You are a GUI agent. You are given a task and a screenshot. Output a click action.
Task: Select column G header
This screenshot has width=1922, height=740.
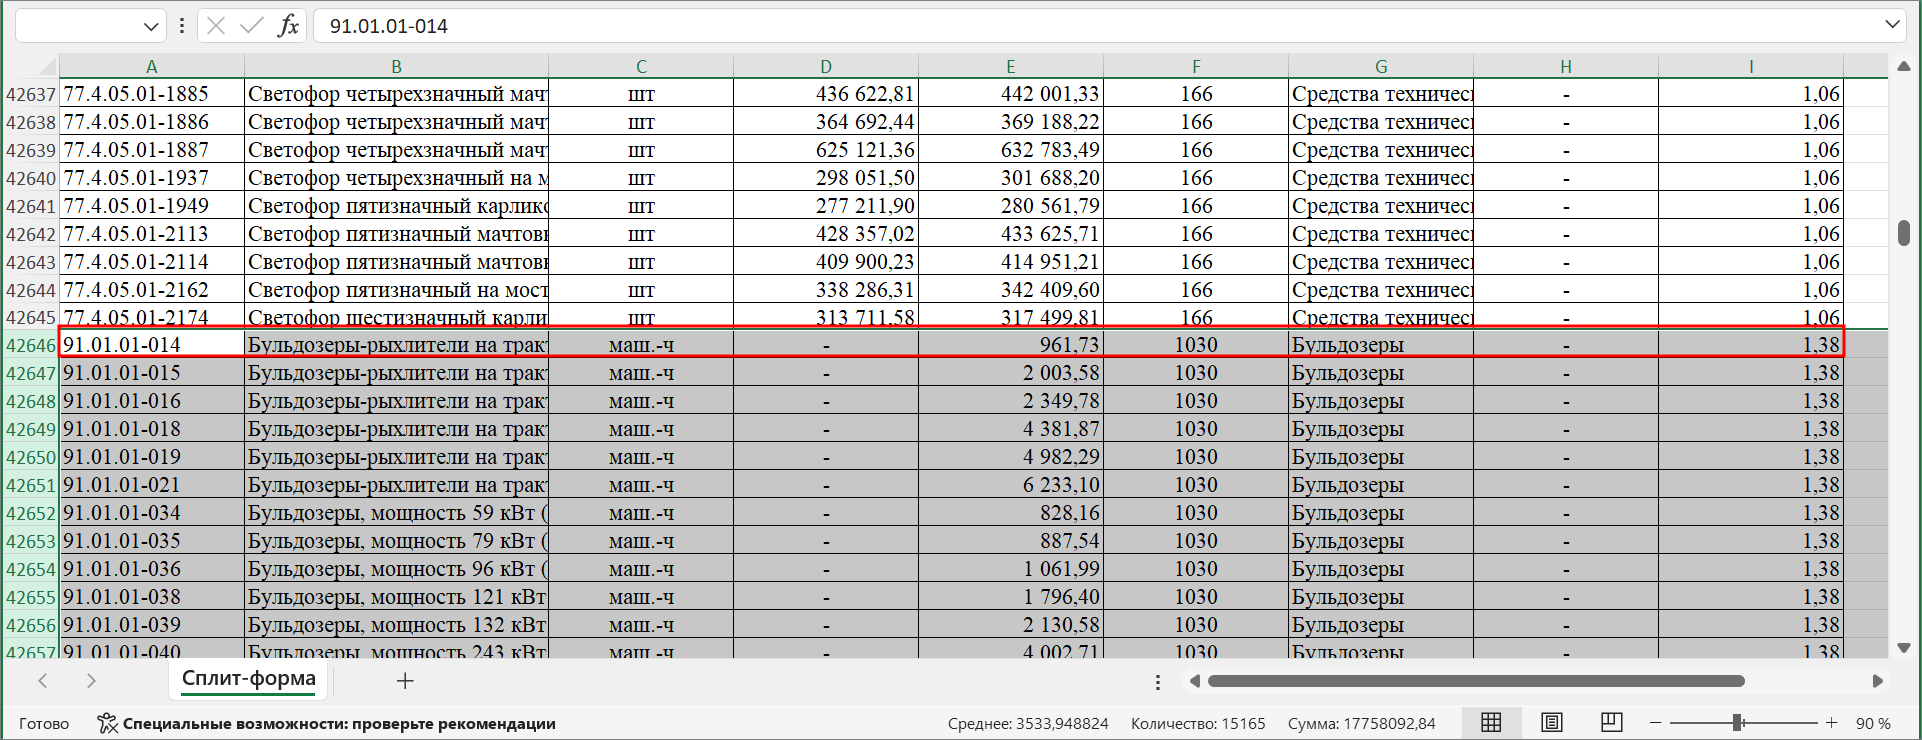click(1381, 67)
